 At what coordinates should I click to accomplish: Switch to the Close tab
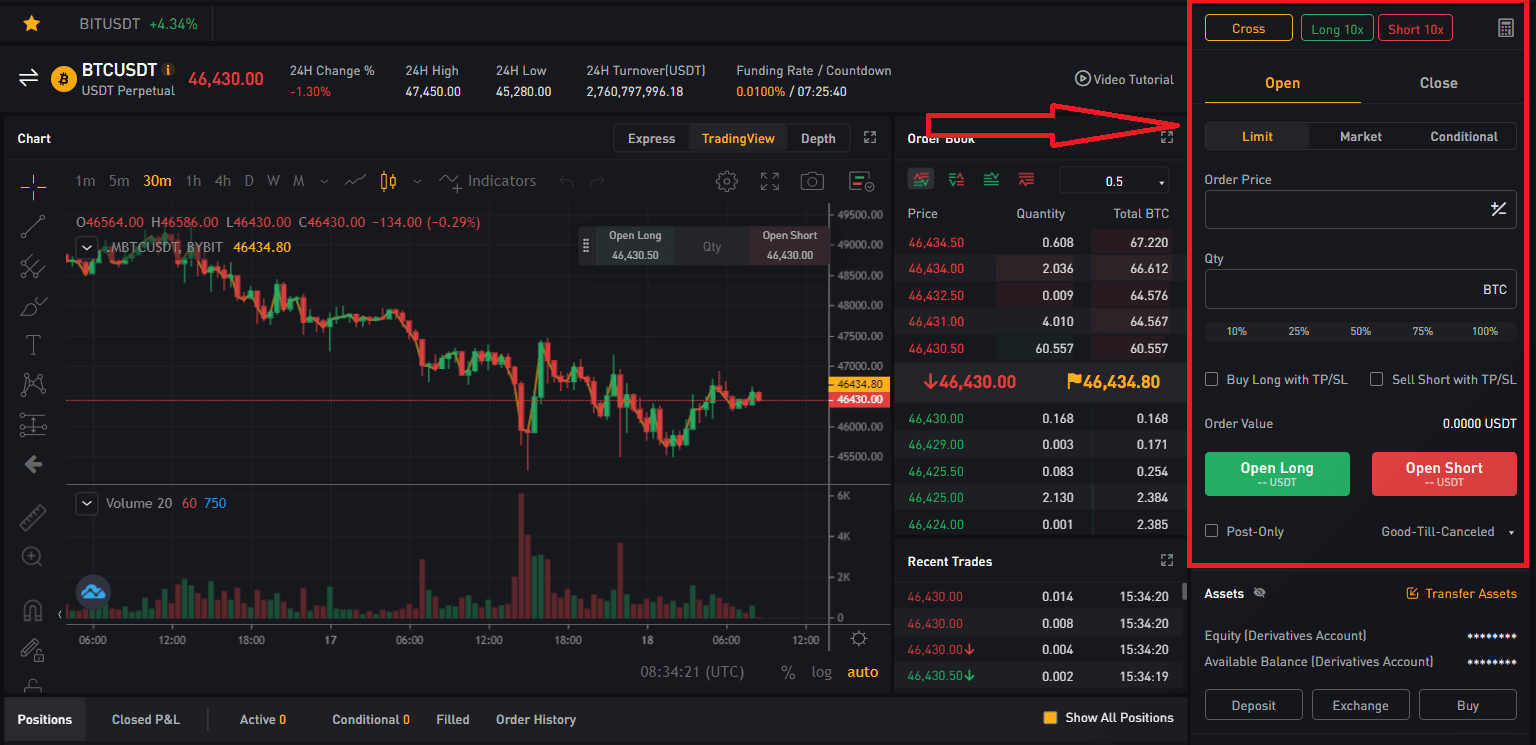pyautogui.click(x=1438, y=83)
